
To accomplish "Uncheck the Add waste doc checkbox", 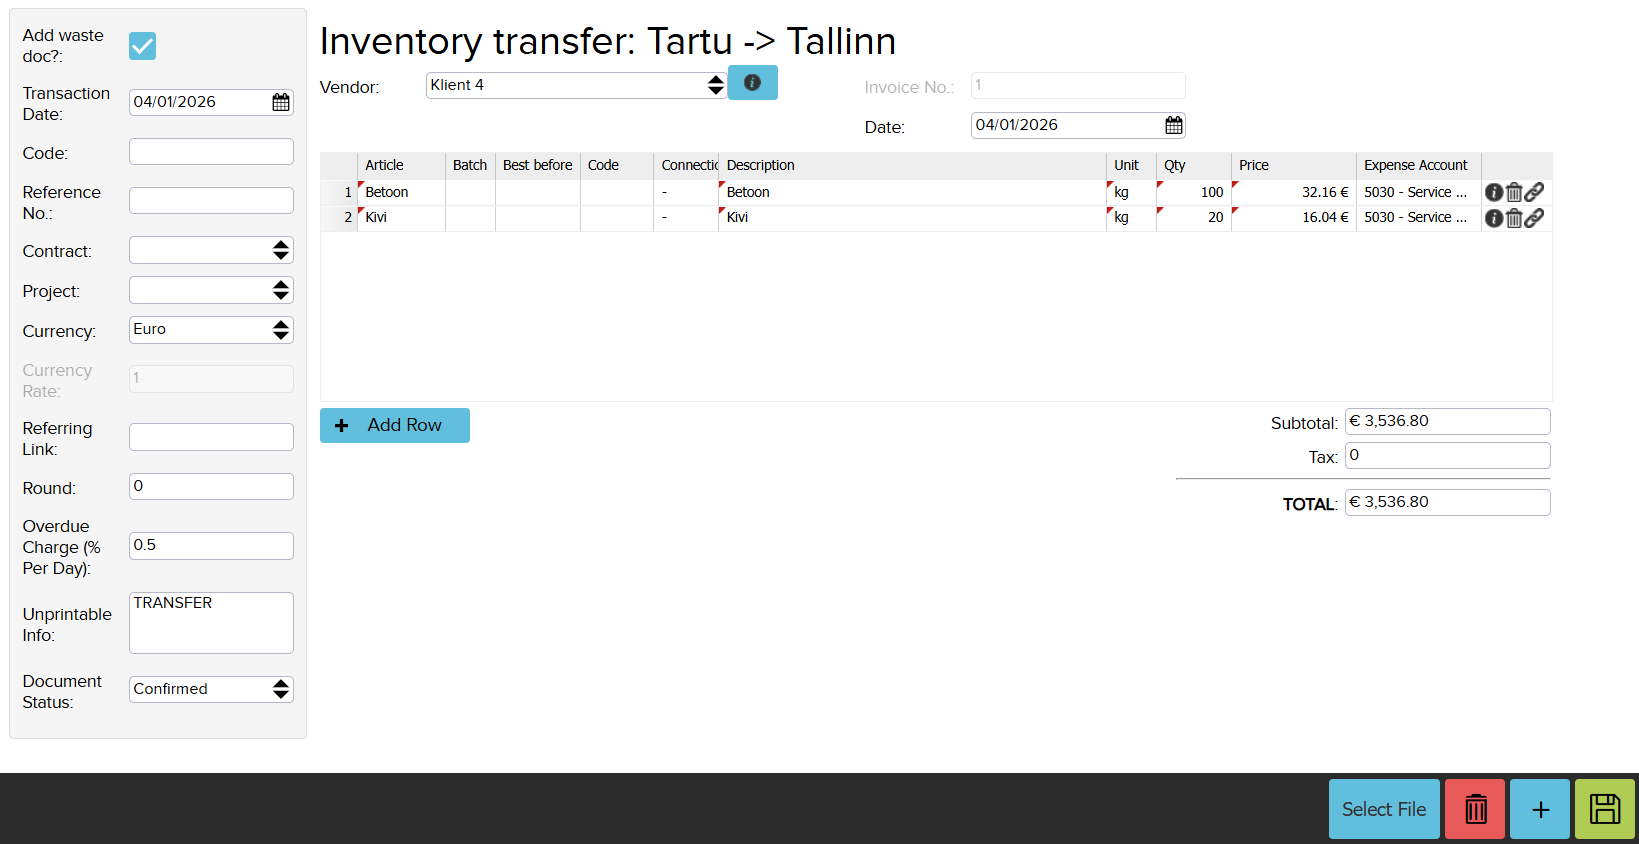I will click(x=143, y=46).
